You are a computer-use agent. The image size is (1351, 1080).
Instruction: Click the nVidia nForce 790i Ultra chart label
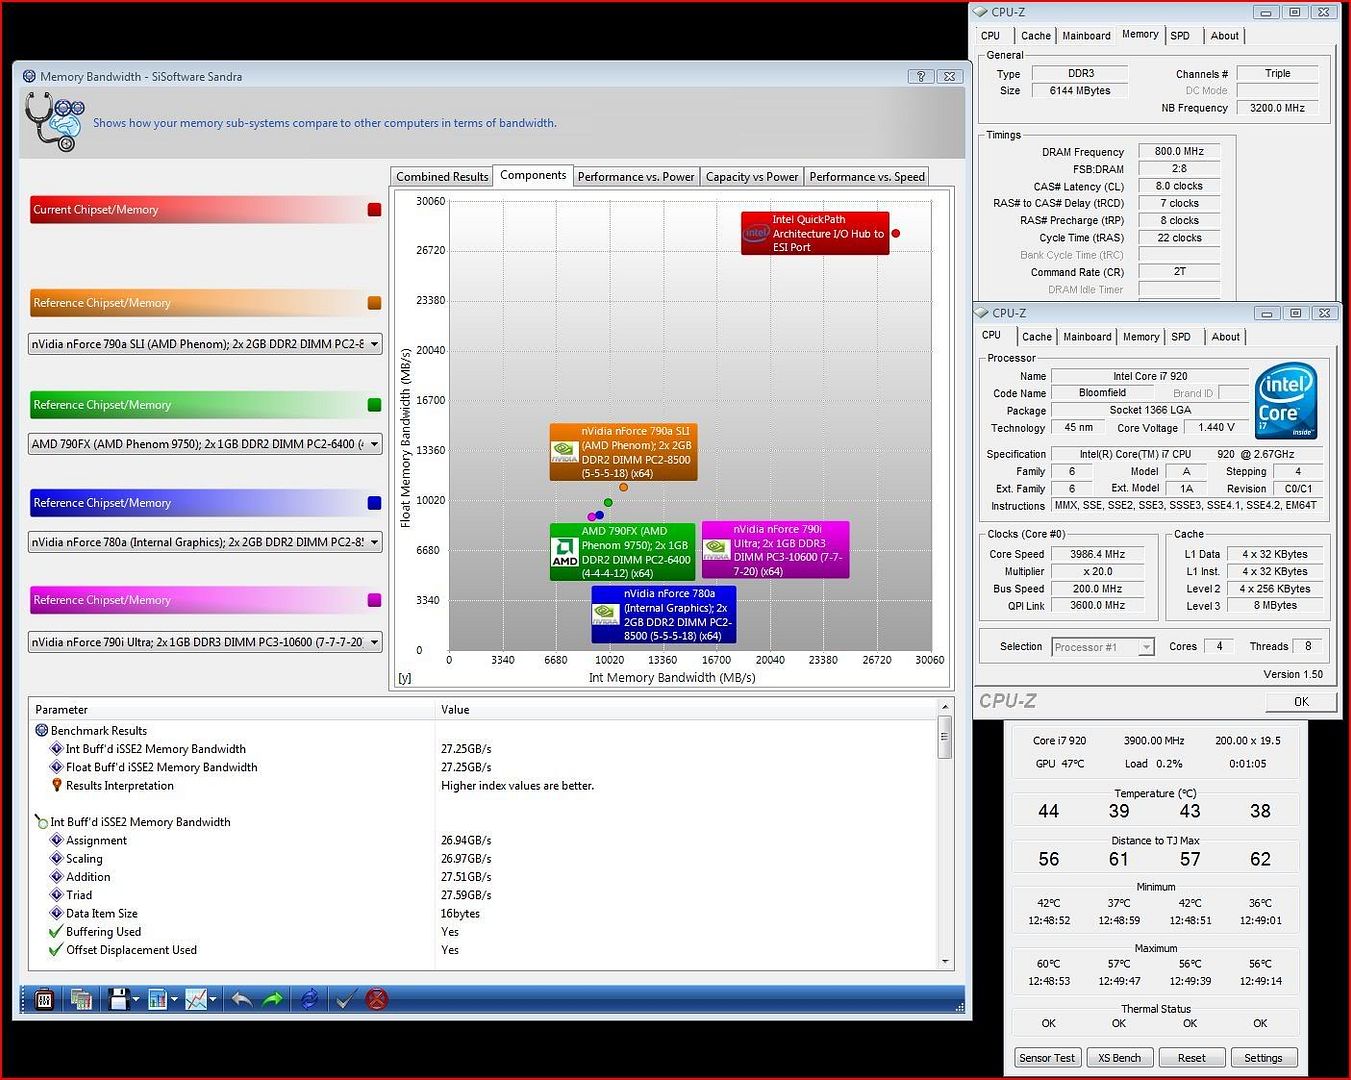776,550
